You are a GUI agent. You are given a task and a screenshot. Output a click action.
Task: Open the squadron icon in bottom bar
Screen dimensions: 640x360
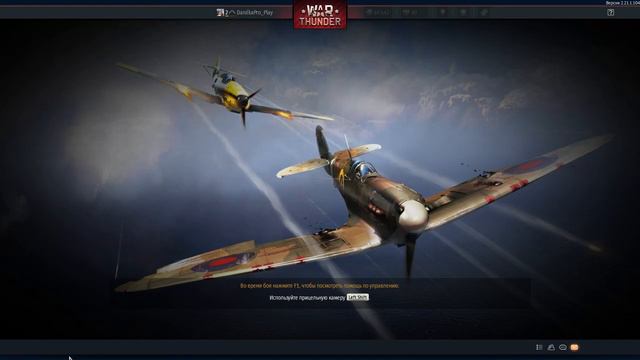(551, 347)
